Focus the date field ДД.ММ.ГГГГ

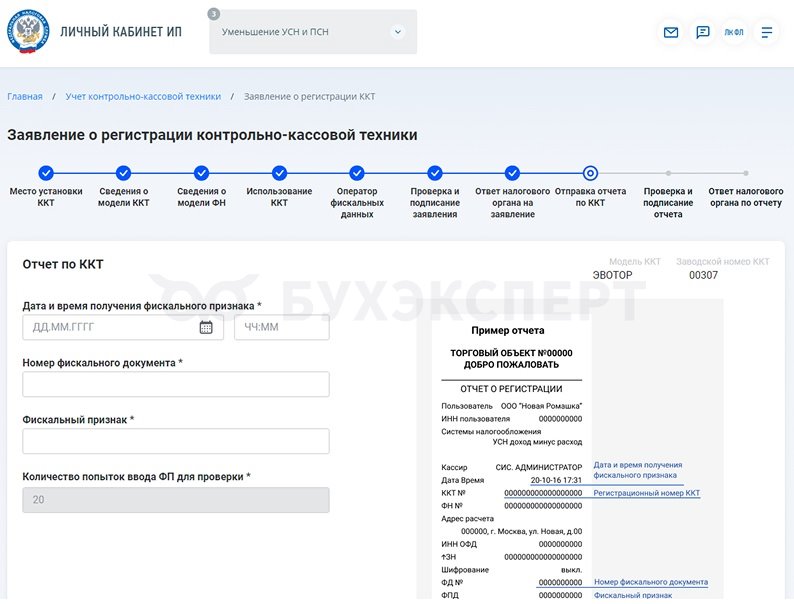tap(123, 327)
